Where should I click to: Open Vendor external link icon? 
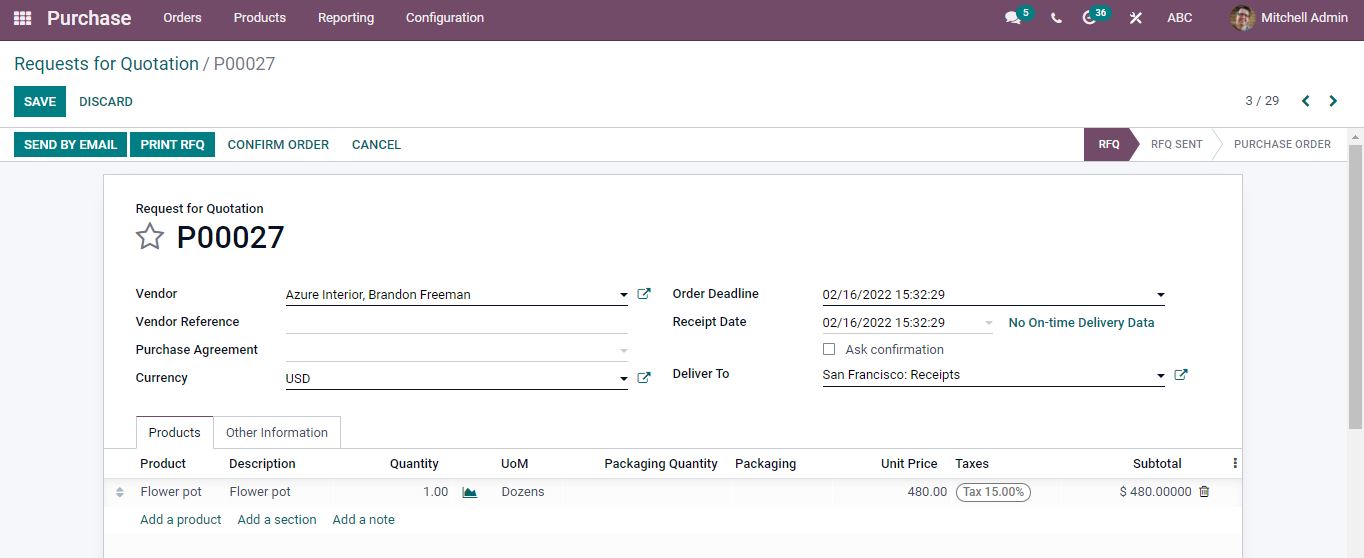coord(644,294)
